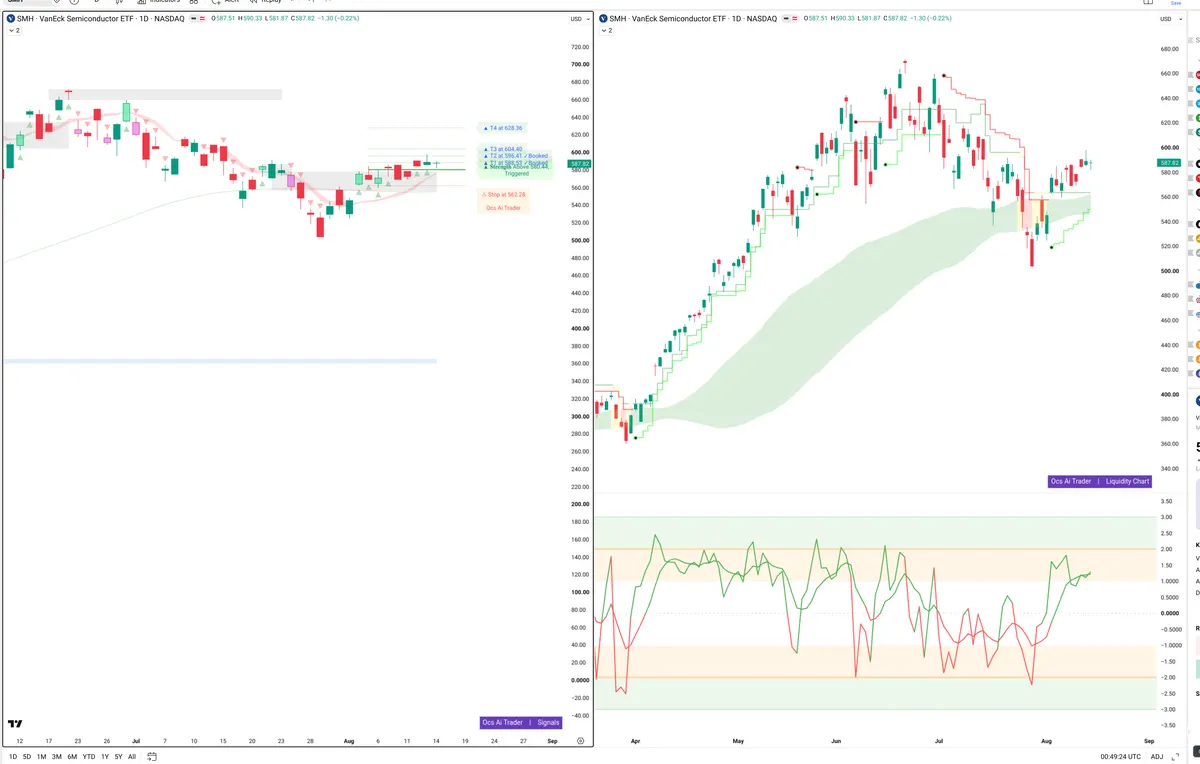The image size is (1200, 764).
Task: Select the All time range
Action: coord(132,756)
